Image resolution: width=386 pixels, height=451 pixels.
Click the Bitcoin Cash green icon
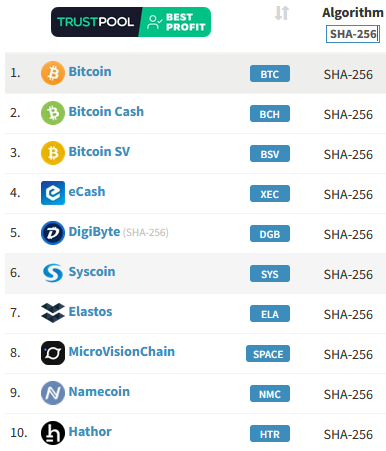(53, 113)
